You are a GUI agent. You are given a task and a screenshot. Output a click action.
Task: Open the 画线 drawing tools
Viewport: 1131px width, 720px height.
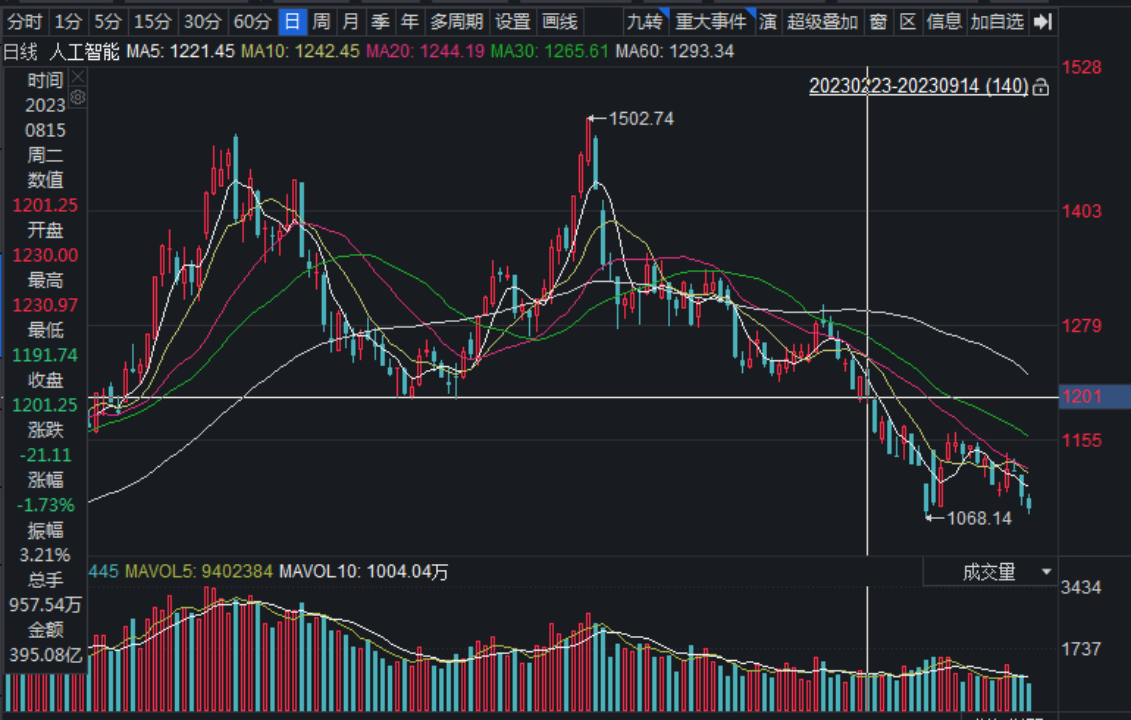click(x=559, y=21)
